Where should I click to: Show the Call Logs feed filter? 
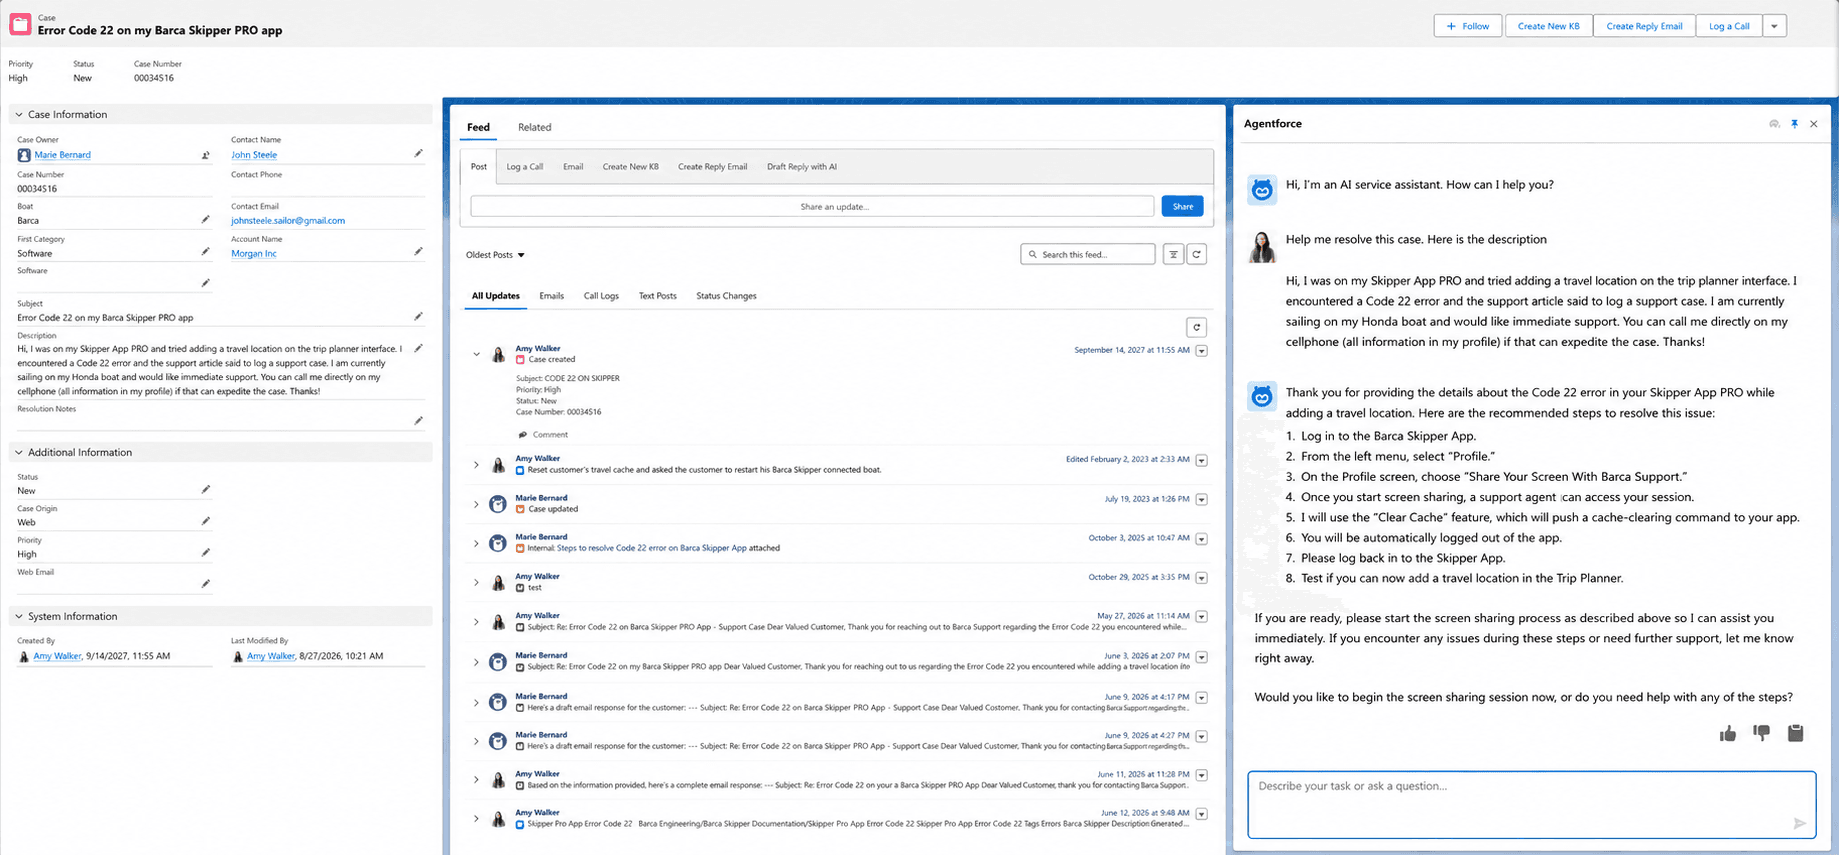point(601,297)
